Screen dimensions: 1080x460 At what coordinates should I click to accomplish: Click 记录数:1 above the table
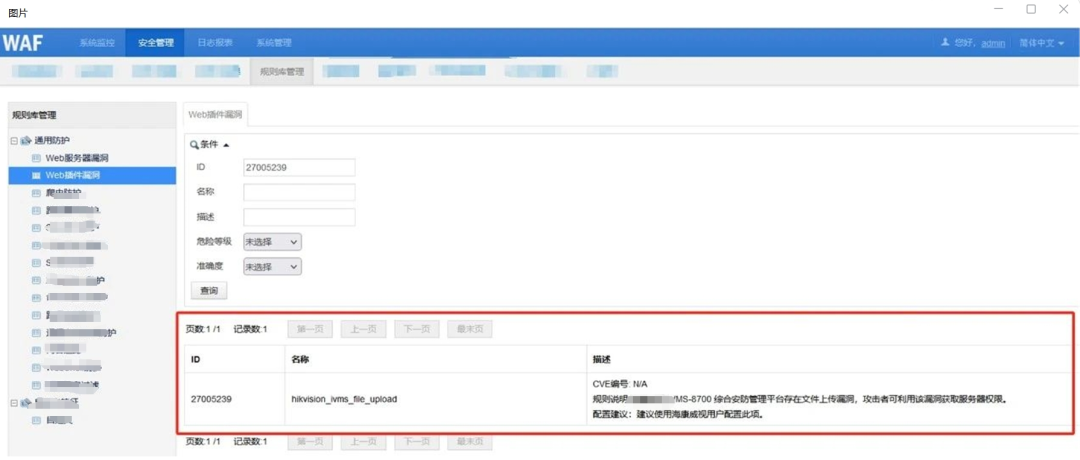click(250, 329)
